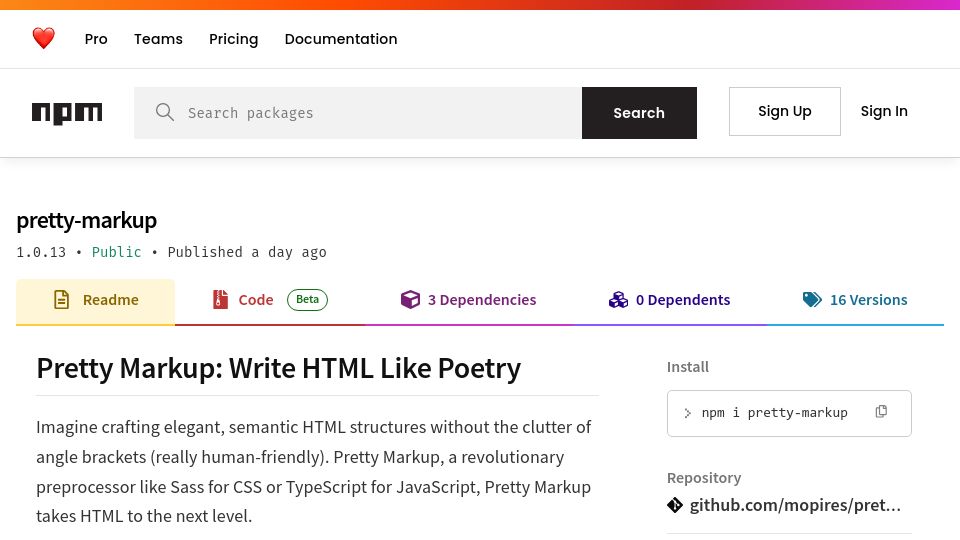Click the git repository diamond icon
The height and width of the screenshot is (540, 960).
(x=675, y=505)
